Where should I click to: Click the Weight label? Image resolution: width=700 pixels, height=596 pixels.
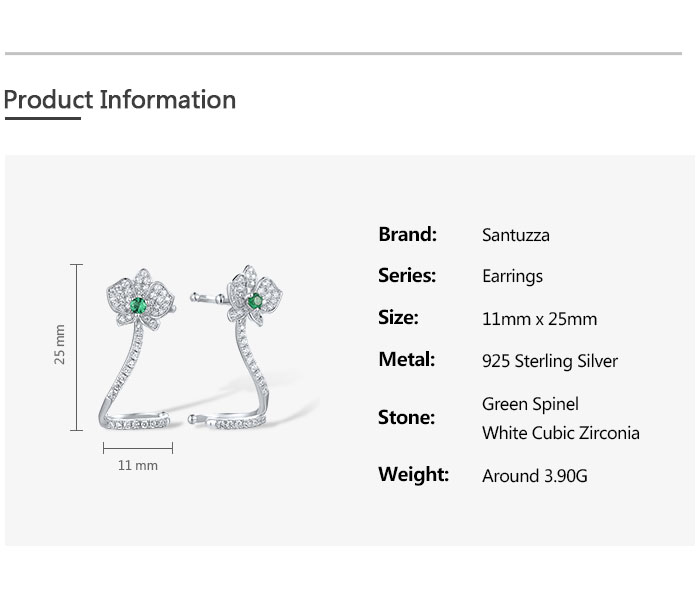413,474
